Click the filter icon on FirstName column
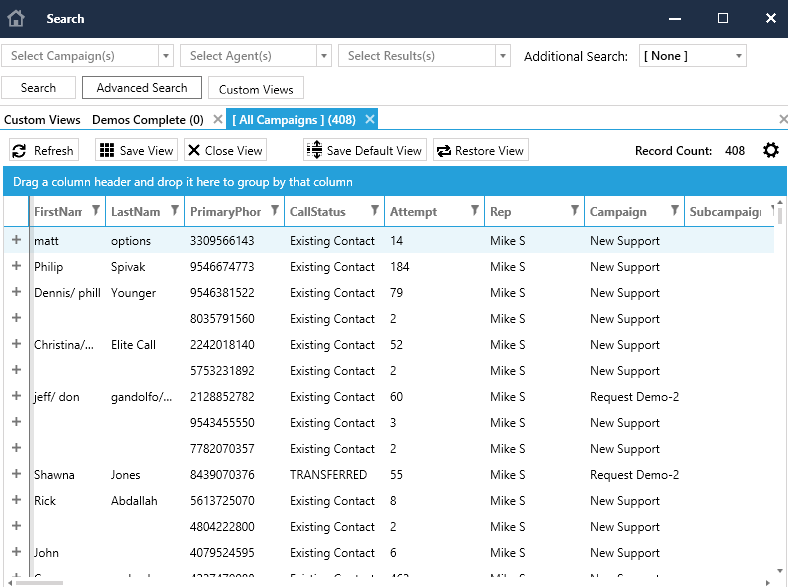Screen dimensions: 788x587 coord(96,211)
